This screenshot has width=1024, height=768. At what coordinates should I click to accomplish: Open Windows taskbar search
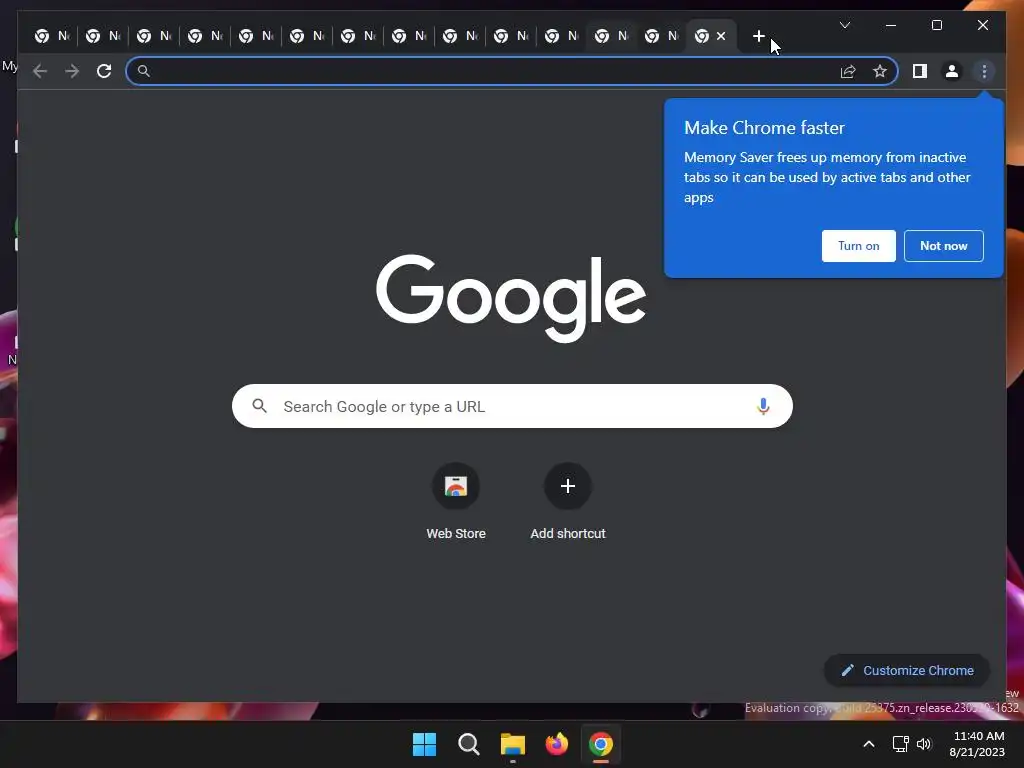[469, 744]
